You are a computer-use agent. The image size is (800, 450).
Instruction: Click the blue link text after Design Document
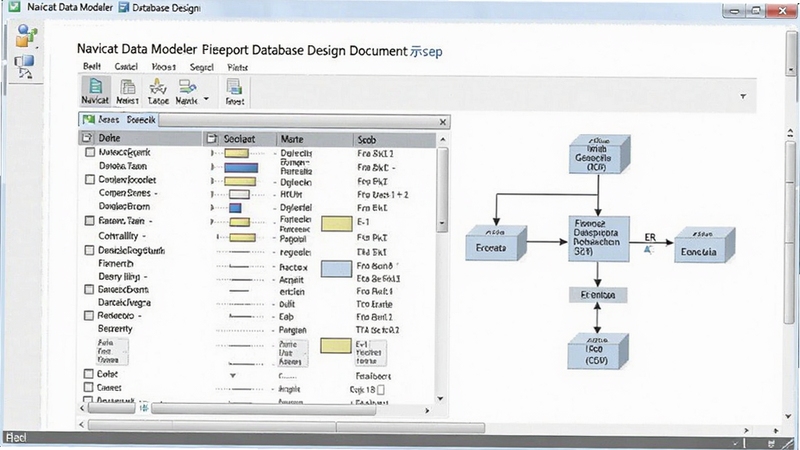426,52
